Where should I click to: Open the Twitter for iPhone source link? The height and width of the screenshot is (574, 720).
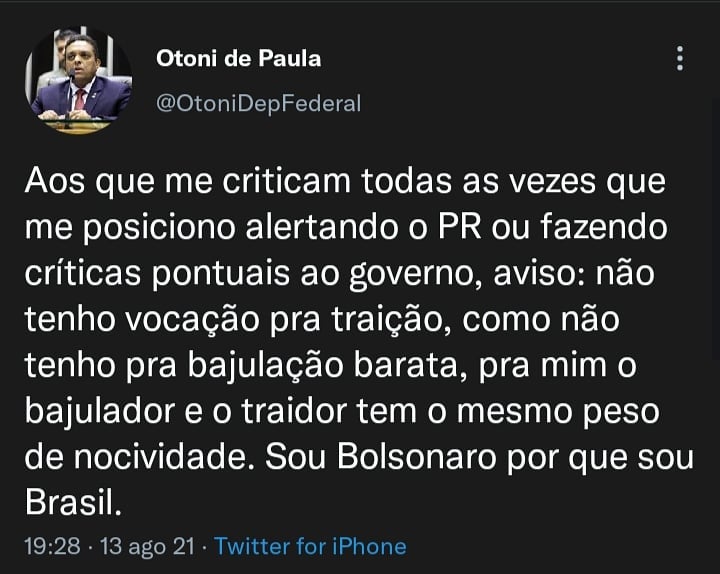310,546
